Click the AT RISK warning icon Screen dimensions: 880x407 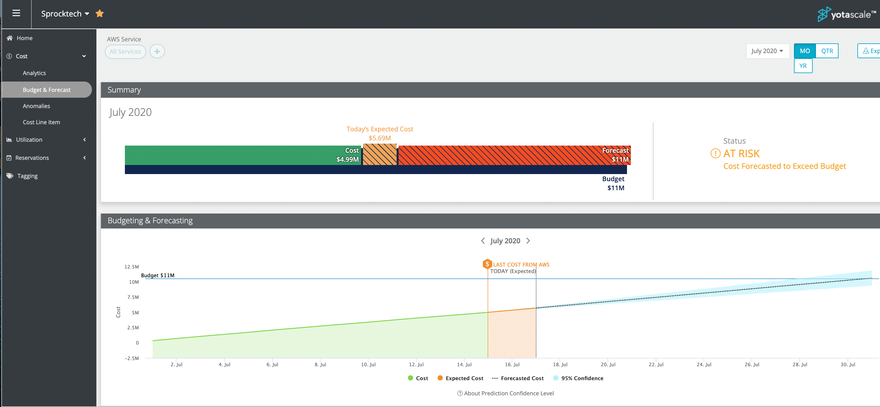point(715,154)
